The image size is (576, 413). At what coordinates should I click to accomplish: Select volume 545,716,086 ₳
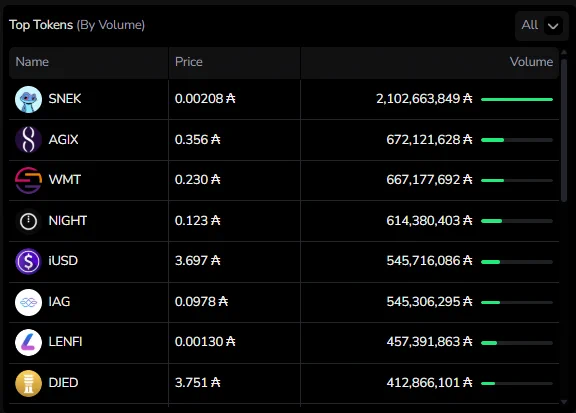[x=429, y=261]
